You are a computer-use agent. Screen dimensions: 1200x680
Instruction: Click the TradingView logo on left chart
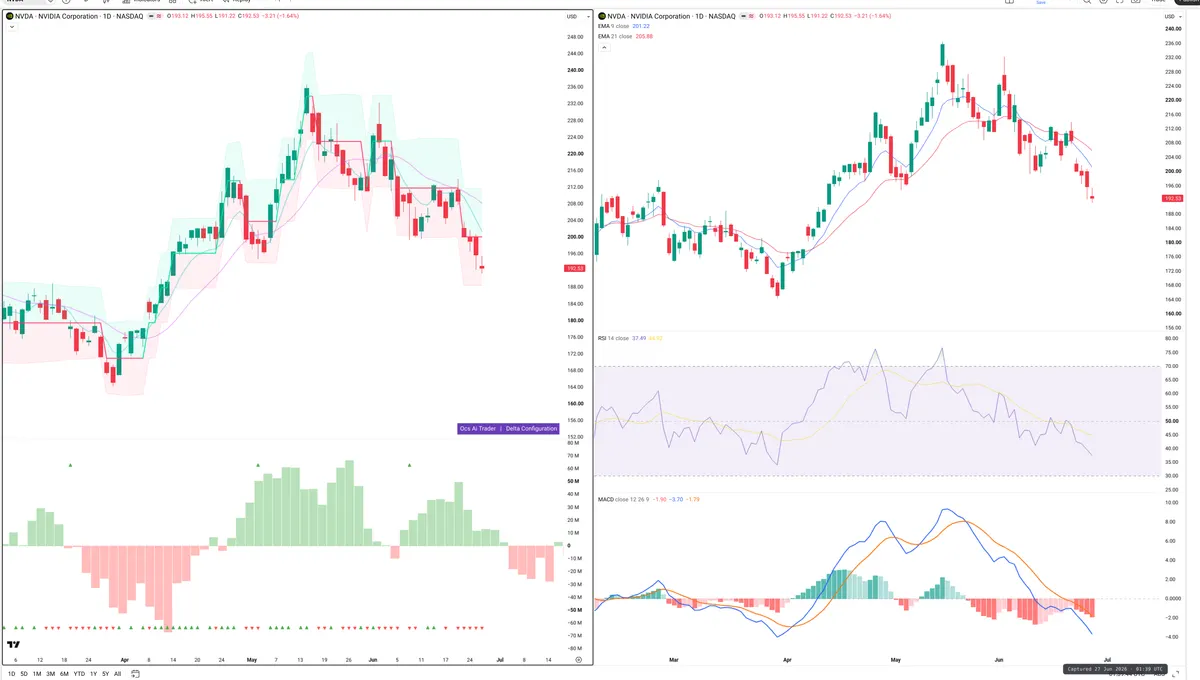click(x=14, y=646)
